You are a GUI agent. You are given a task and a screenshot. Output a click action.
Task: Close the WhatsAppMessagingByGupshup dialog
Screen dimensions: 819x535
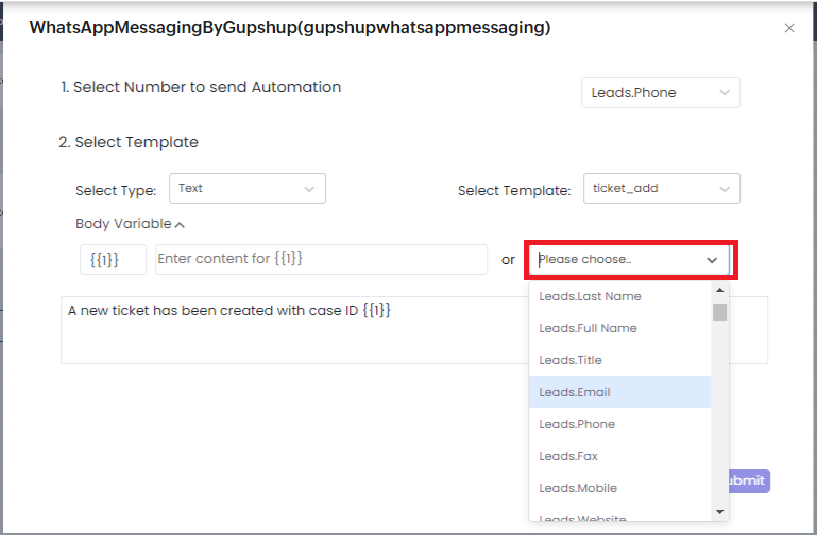tap(789, 28)
